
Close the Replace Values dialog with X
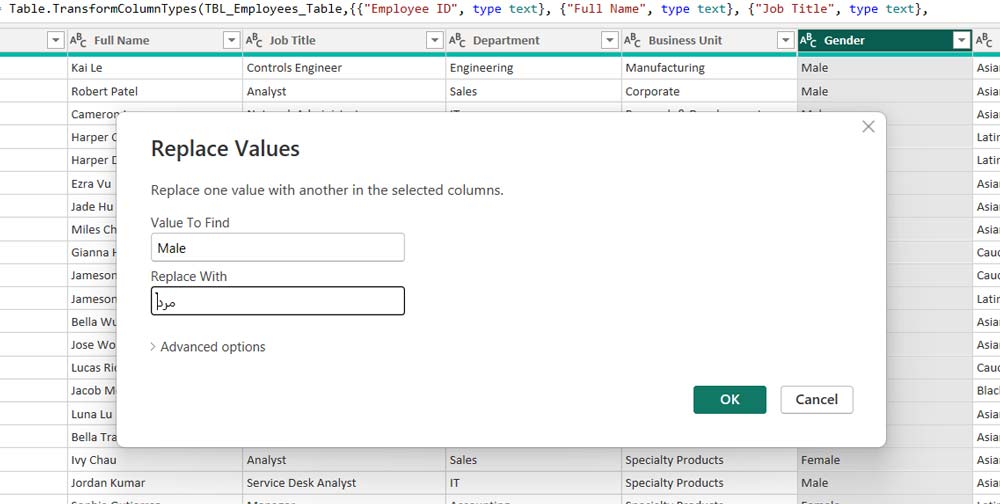tap(868, 126)
